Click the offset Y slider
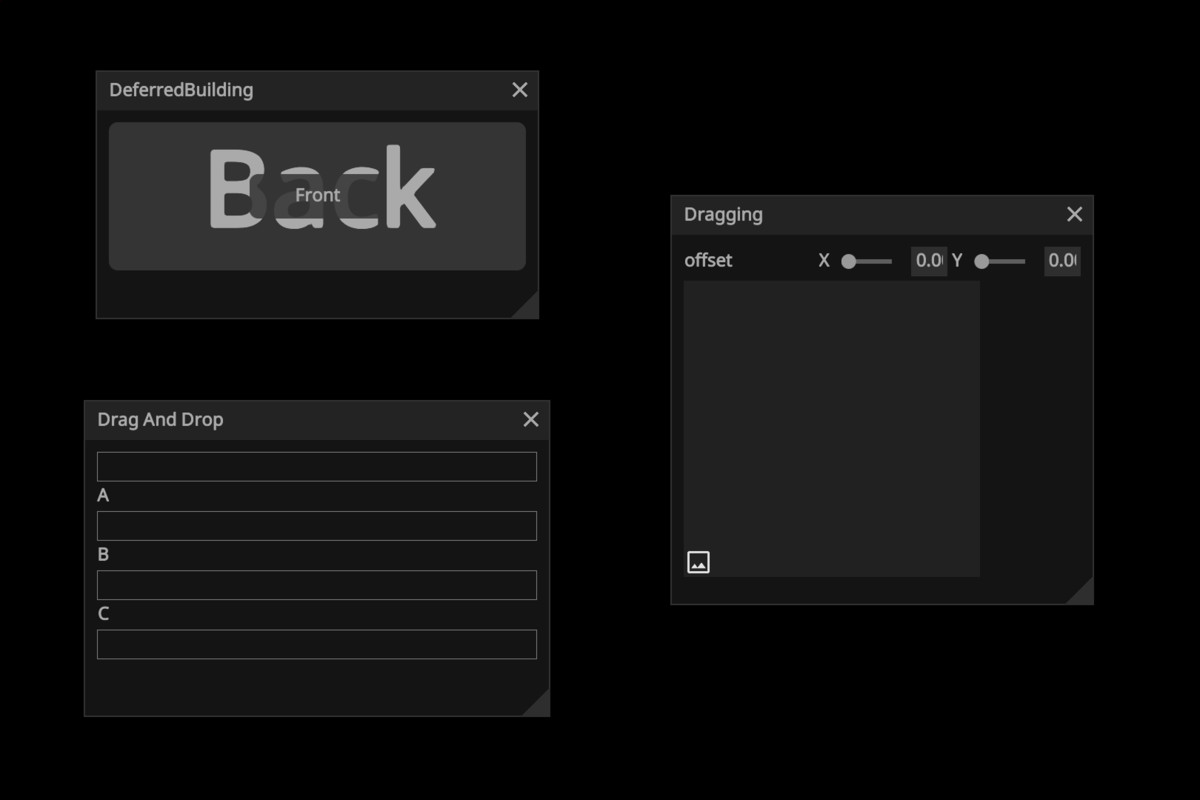The width and height of the screenshot is (1200, 800). point(999,261)
